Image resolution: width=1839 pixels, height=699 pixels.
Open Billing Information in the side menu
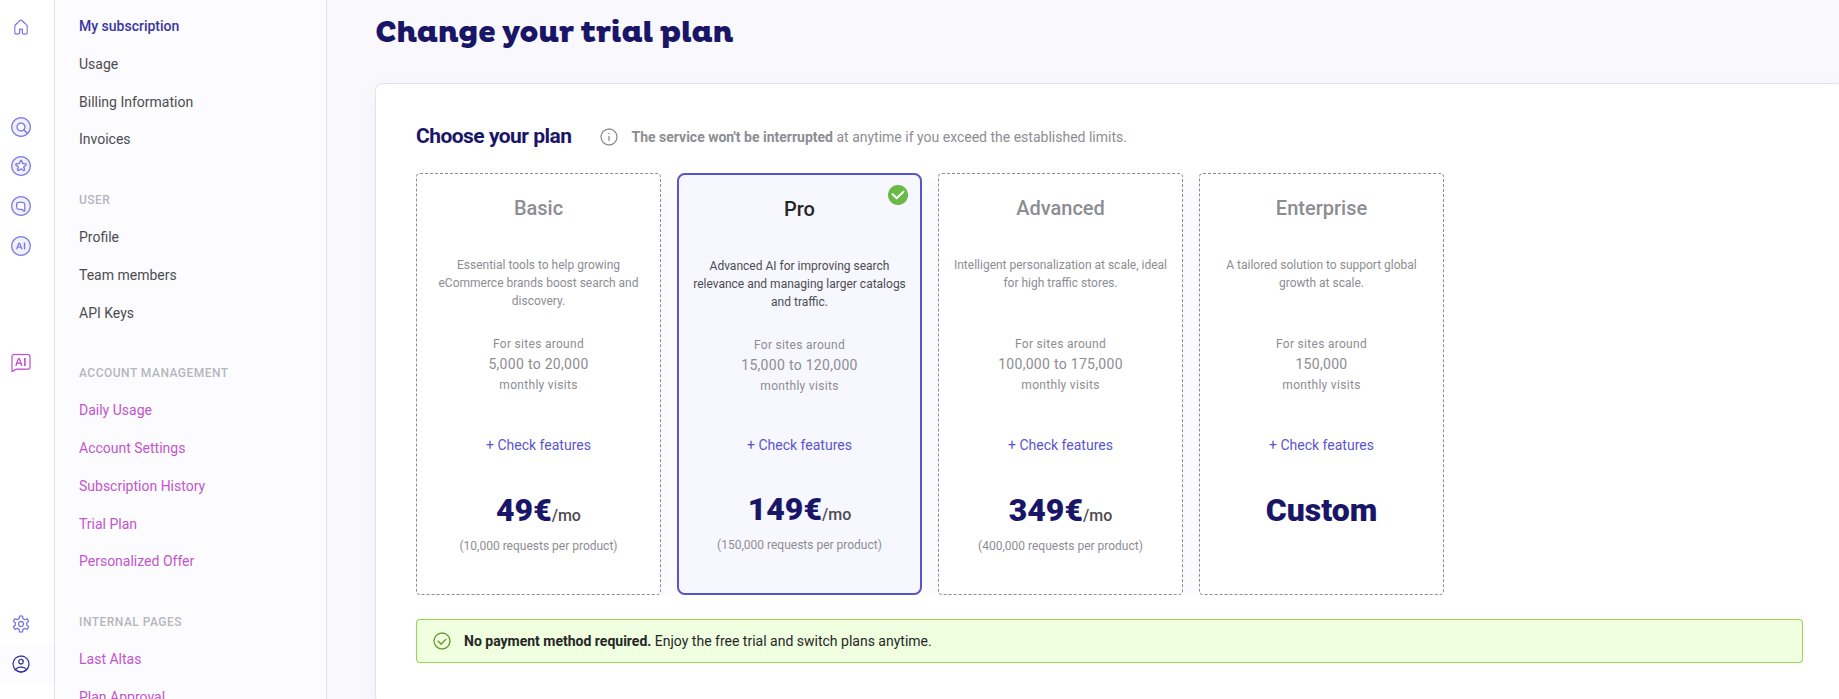[x=136, y=102]
